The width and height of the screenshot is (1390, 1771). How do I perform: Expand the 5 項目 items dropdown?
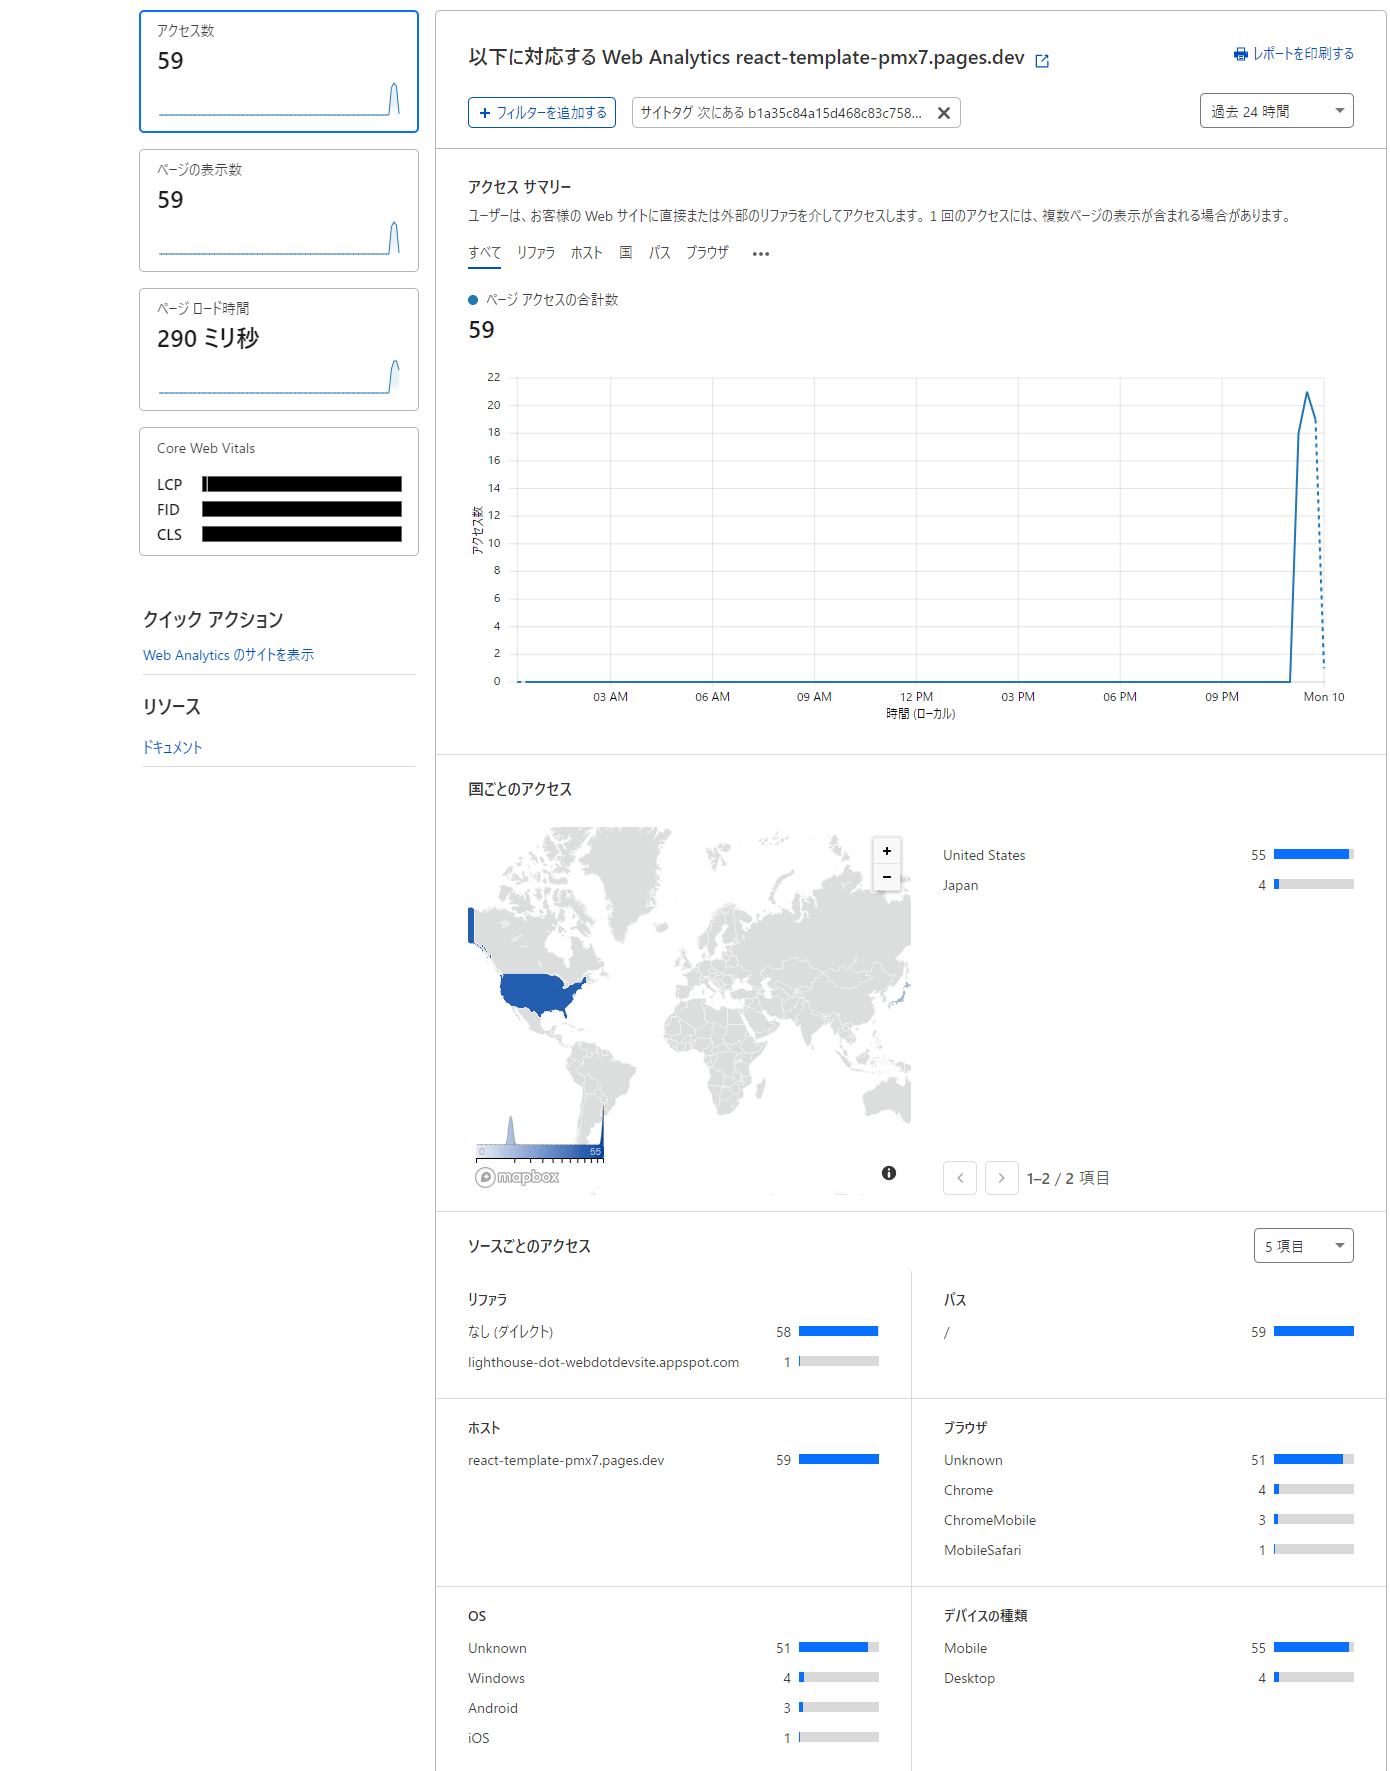coord(1302,1246)
